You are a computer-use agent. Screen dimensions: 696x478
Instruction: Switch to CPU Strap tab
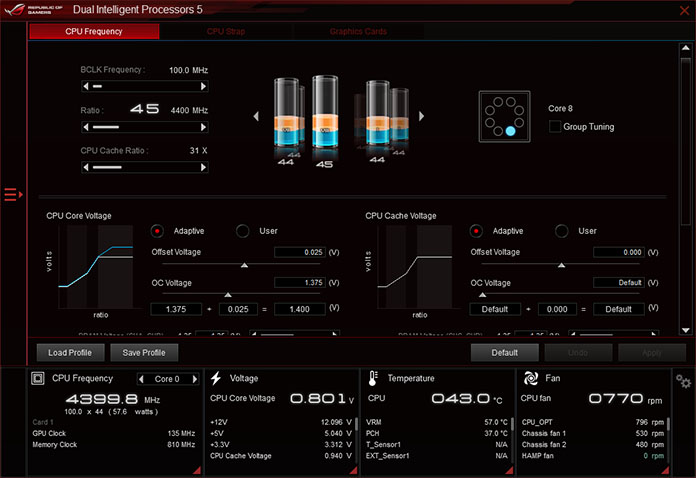pos(226,32)
